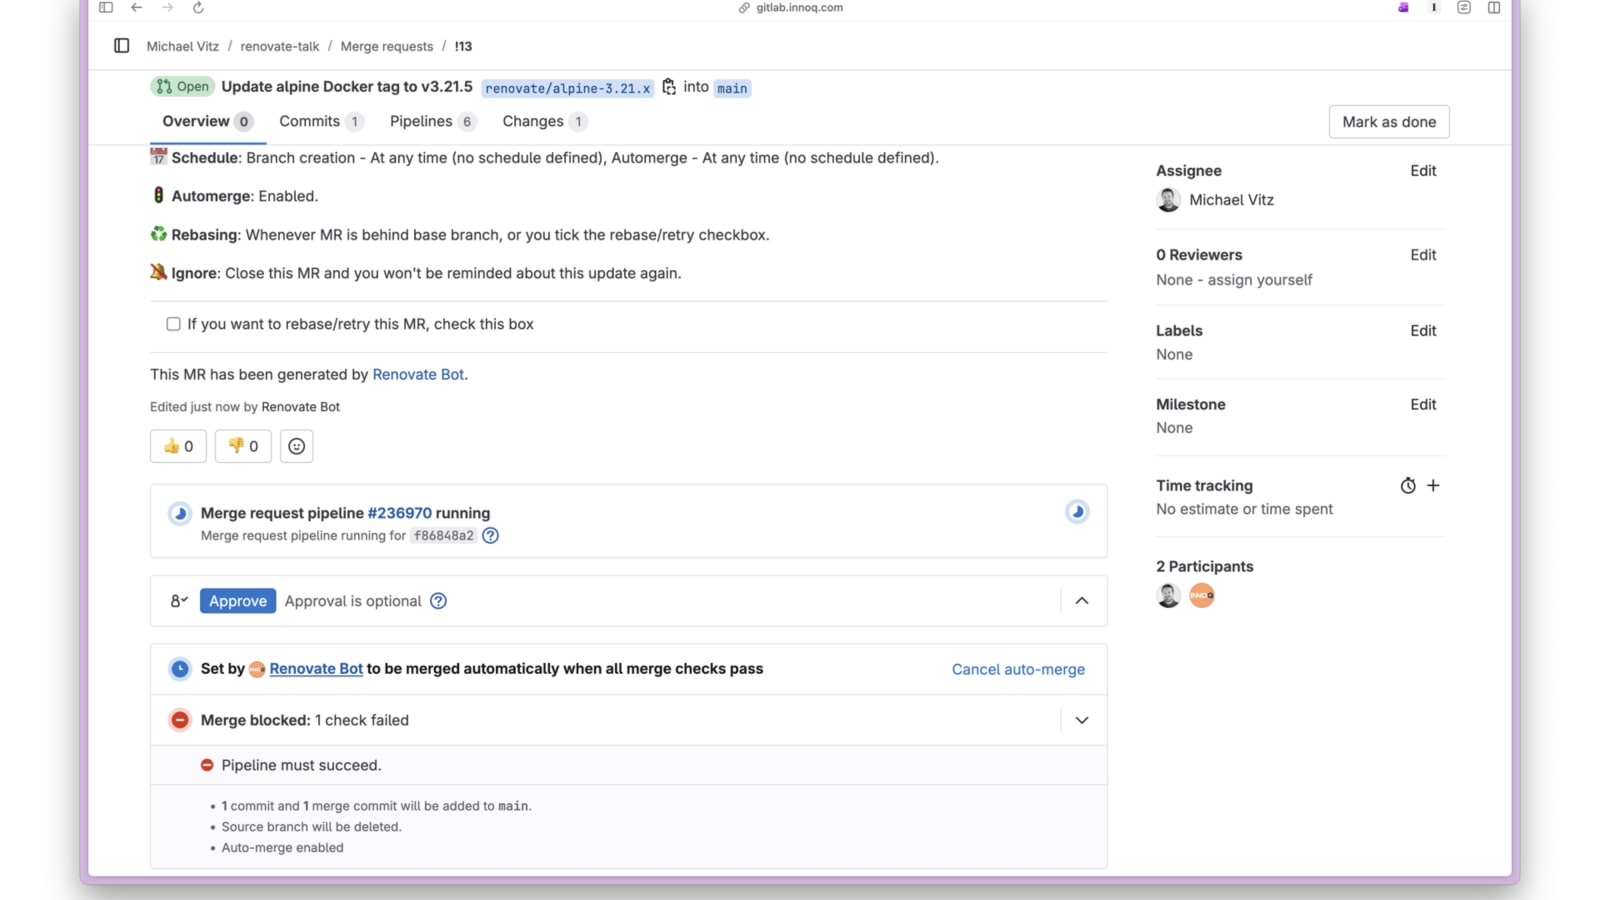Image resolution: width=1600 pixels, height=900 pixels.
Task: Click the orange Renovate Bot participant avatar
Action: [x=1202, y=596]
